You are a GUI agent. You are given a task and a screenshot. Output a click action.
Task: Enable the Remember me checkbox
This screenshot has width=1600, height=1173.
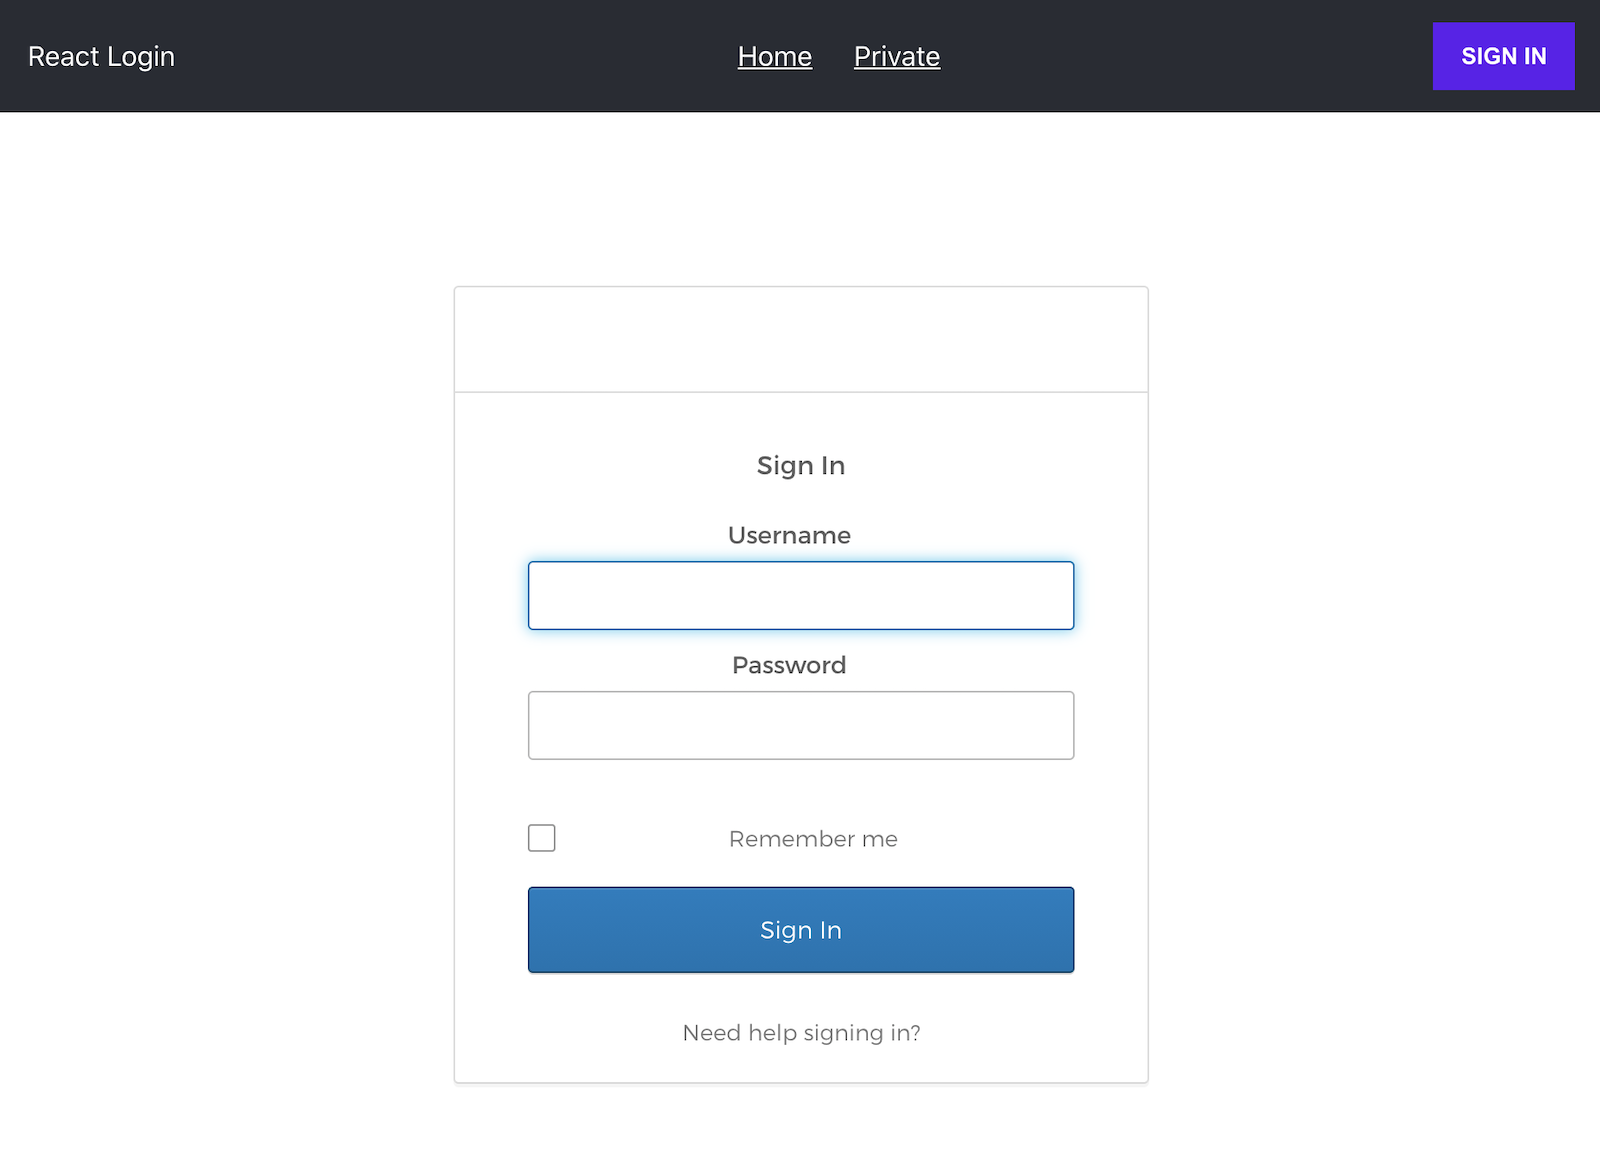point(542,838)
